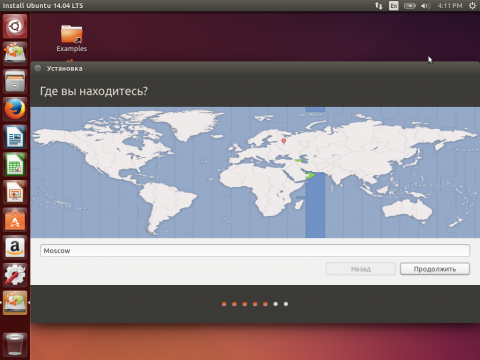Close the Установка installer window

tap(38, 68)
